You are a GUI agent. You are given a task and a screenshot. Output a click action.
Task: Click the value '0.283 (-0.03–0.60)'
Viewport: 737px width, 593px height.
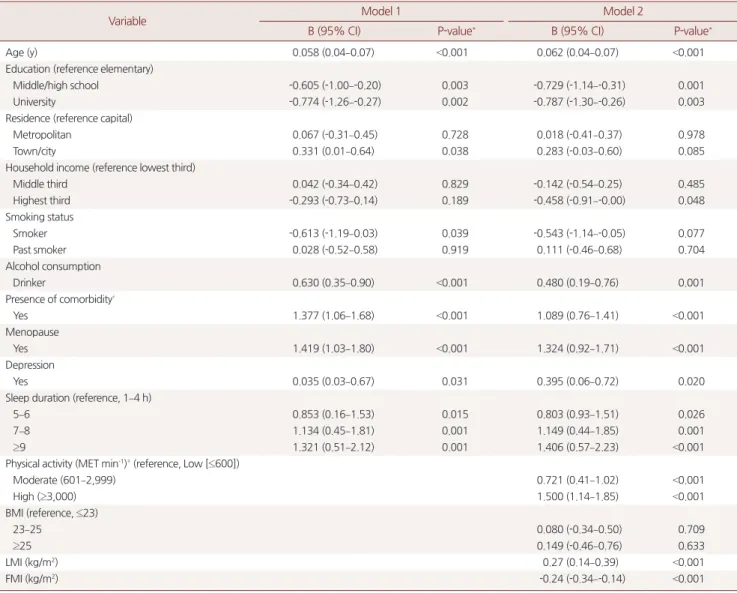point(579,151)
